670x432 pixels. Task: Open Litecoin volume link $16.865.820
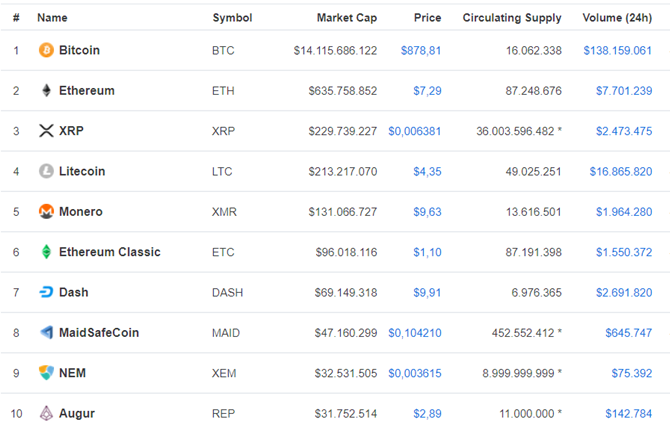(621, 172)
